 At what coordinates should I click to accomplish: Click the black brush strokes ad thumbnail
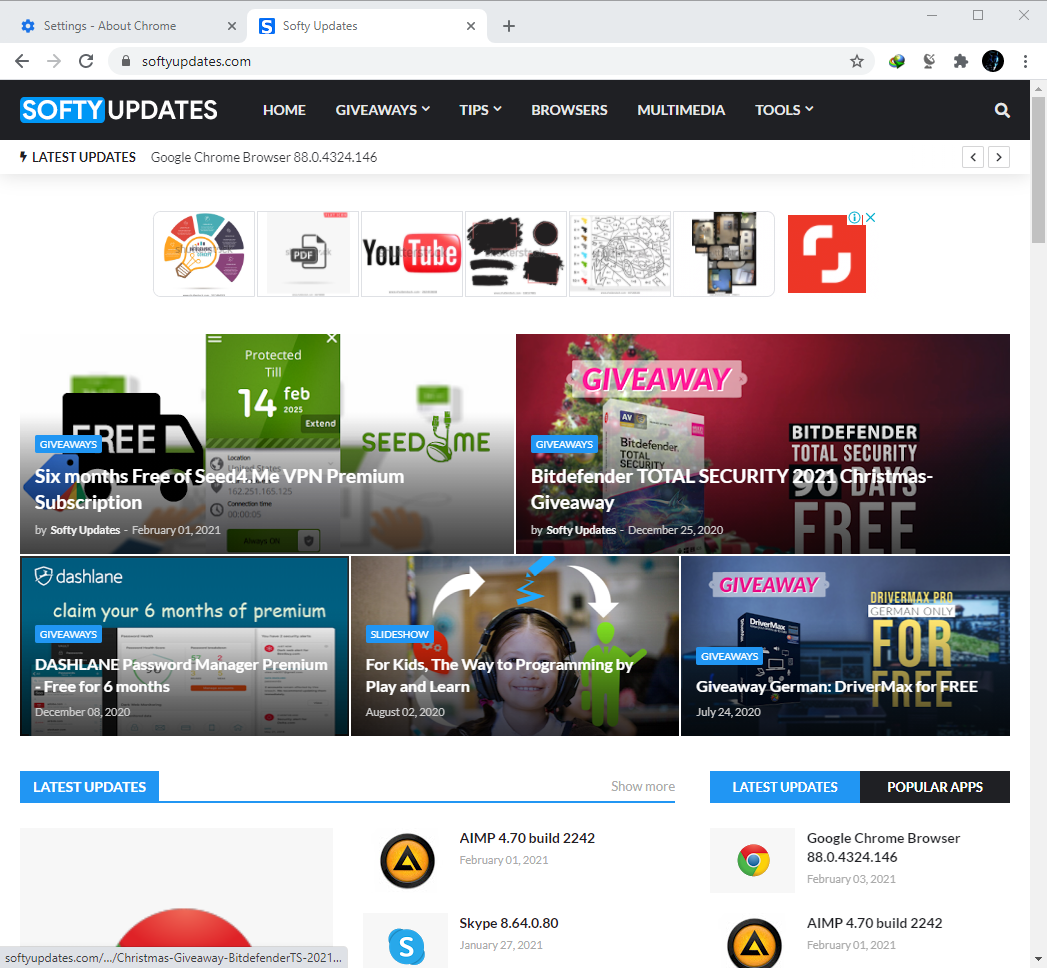[x=516, y=254]
